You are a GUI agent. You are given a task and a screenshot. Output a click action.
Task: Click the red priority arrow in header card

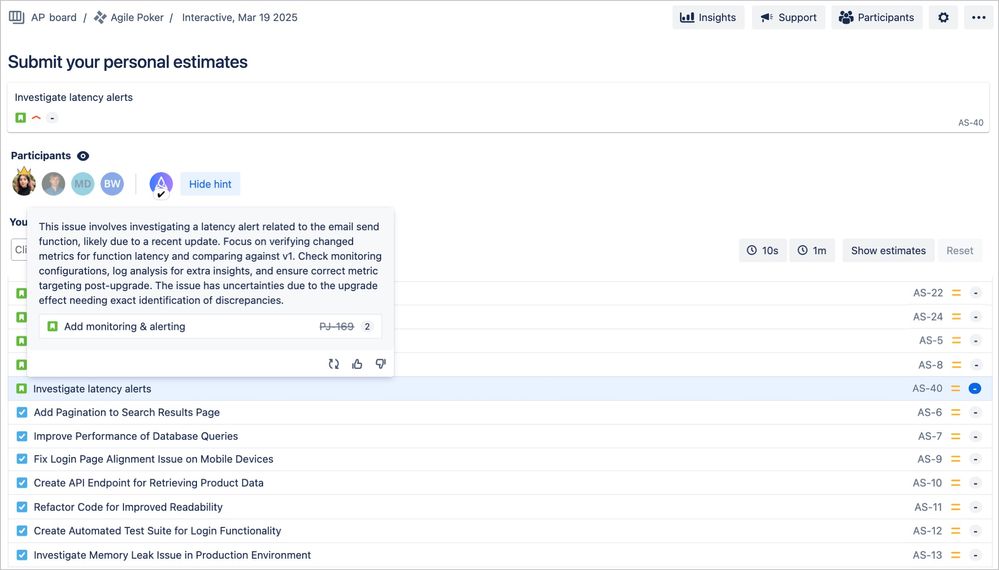pyautogui.click(x=36, y=118)
